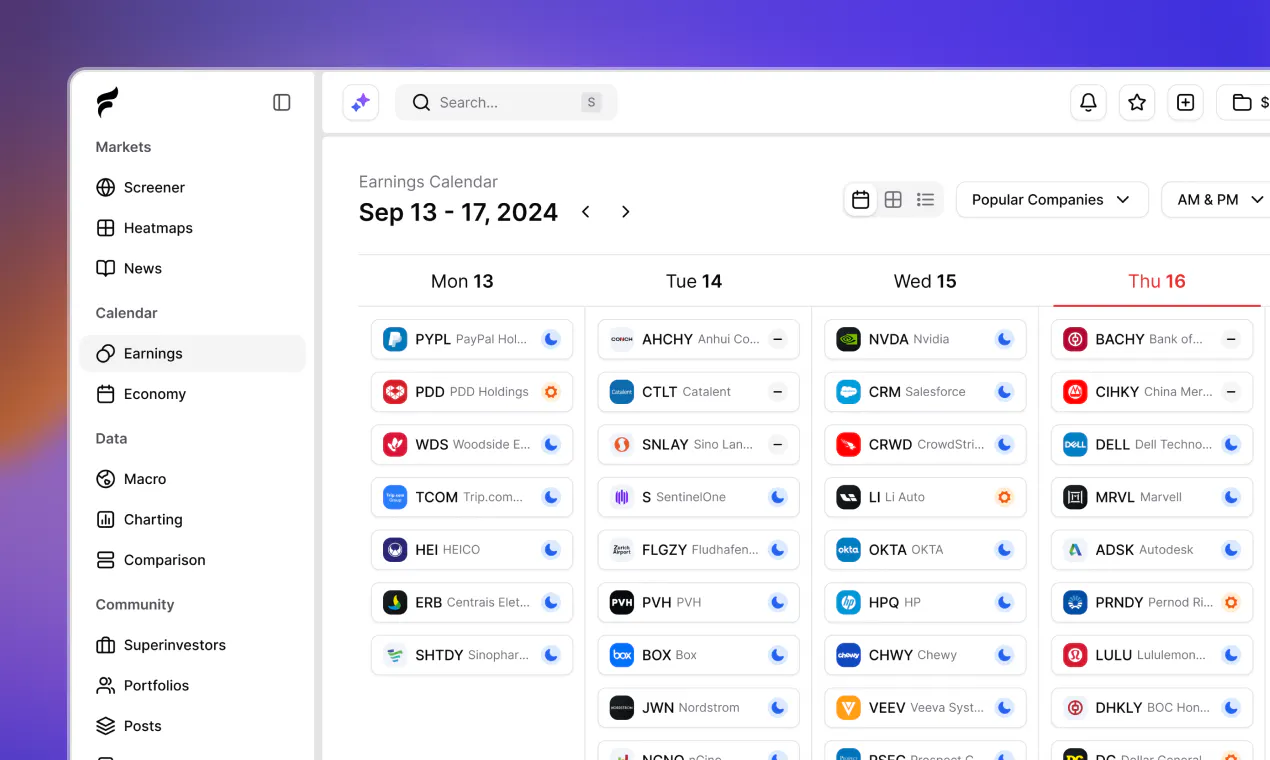Image resolution: width=1270 pixels, height=760 pixels.
Task: Select the Wed 15 column header
Action: coord(925,281)
